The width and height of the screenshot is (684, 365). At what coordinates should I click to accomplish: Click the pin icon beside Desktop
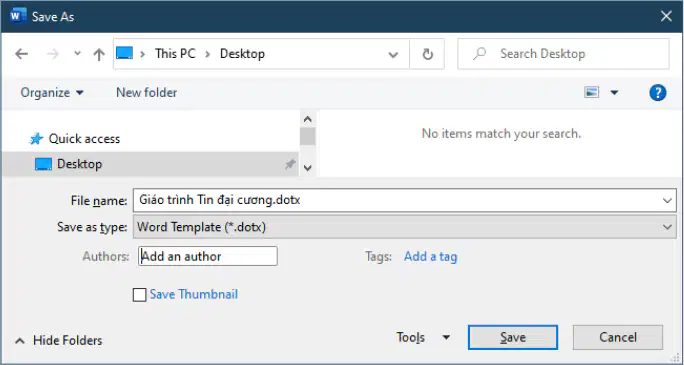pos(290,164)
